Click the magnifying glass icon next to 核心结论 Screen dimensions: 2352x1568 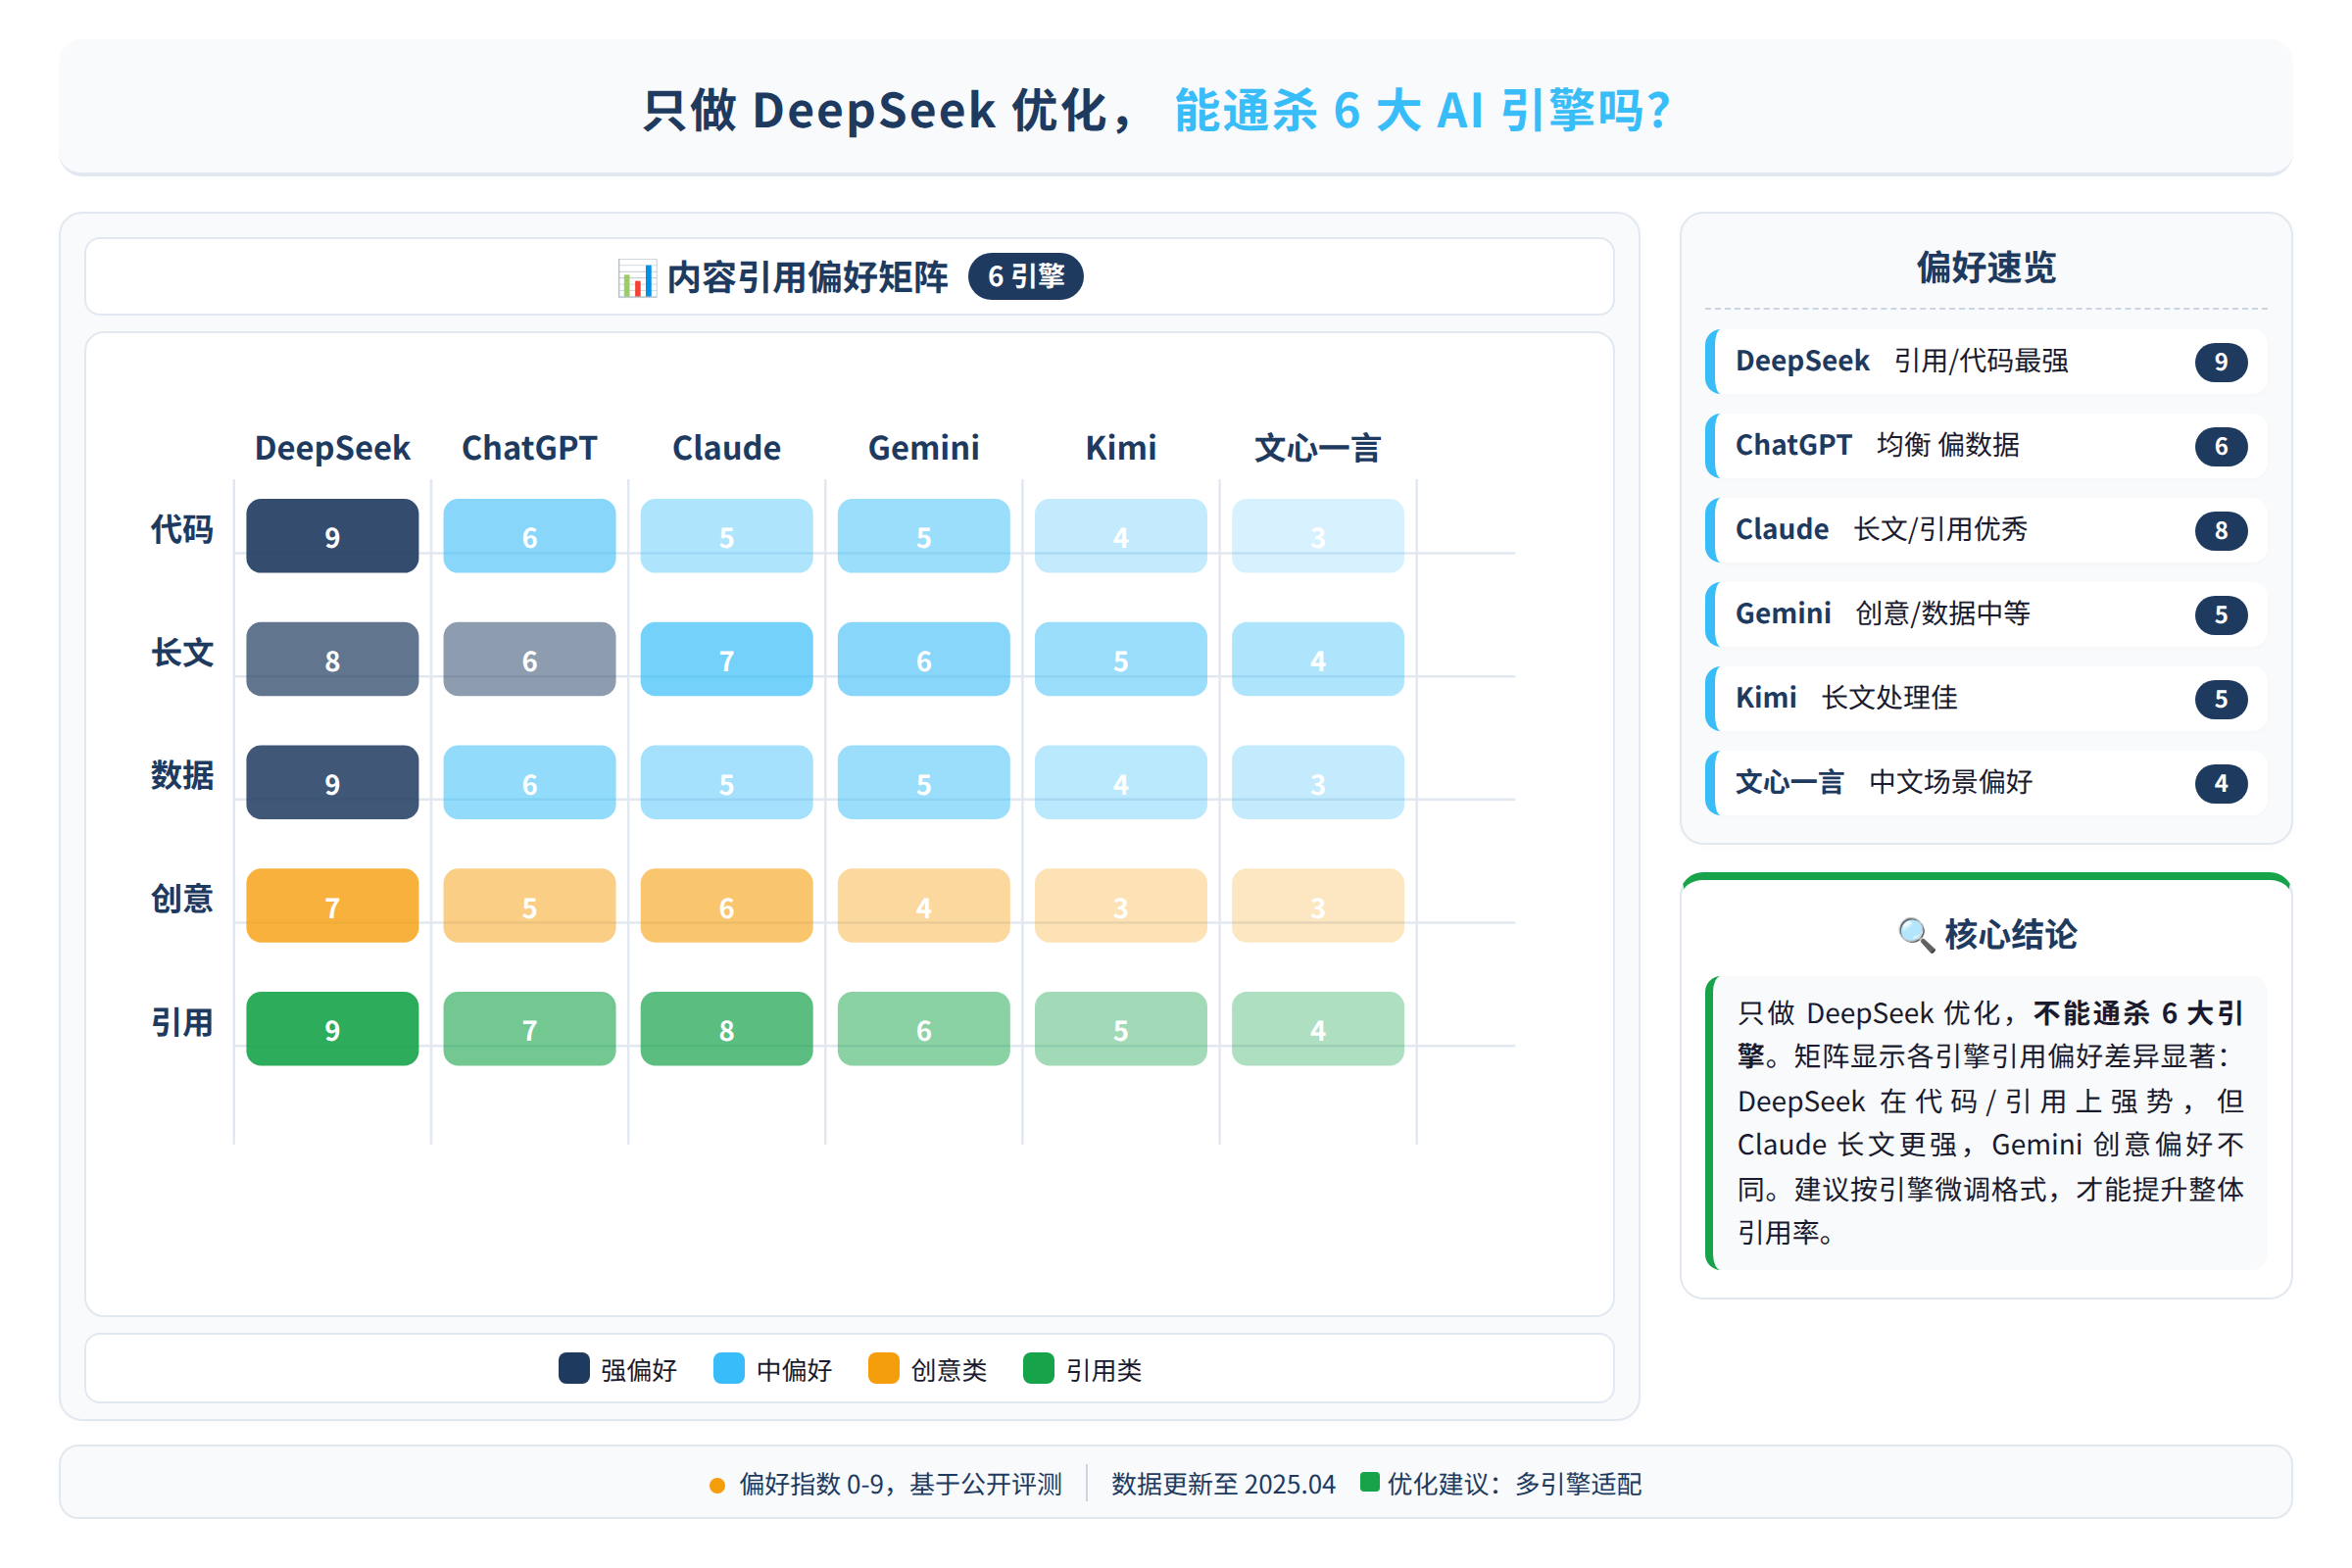tap(1915, 935)
